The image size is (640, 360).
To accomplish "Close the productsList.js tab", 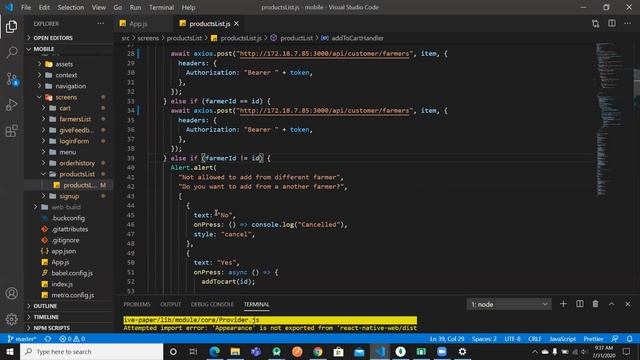I will pos(236,24).
